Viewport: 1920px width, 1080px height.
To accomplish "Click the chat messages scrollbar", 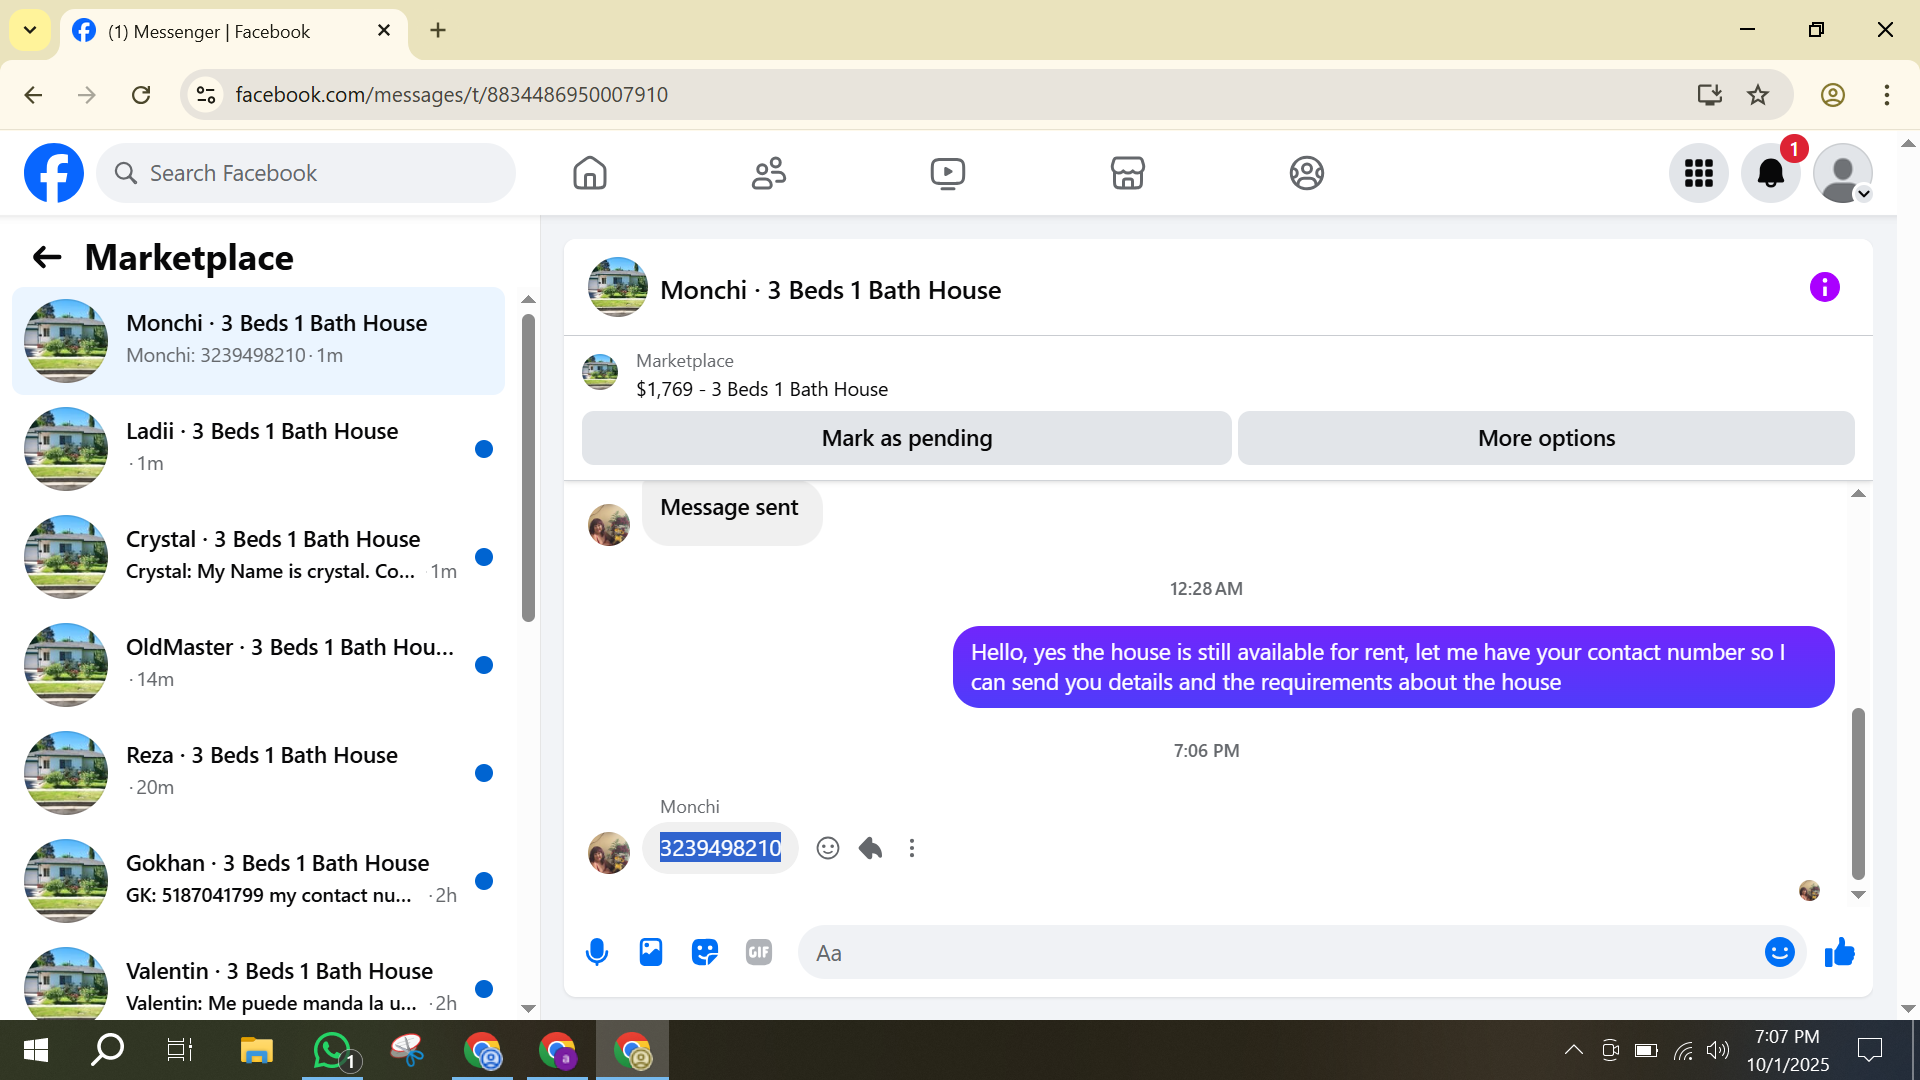I will [1858, 793].
